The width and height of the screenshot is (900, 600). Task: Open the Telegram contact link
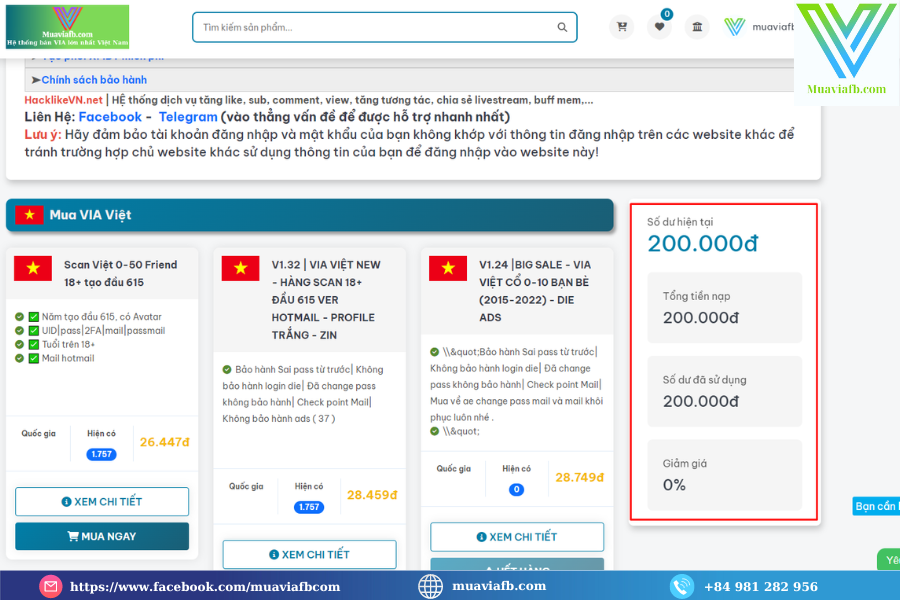[188, 117]
